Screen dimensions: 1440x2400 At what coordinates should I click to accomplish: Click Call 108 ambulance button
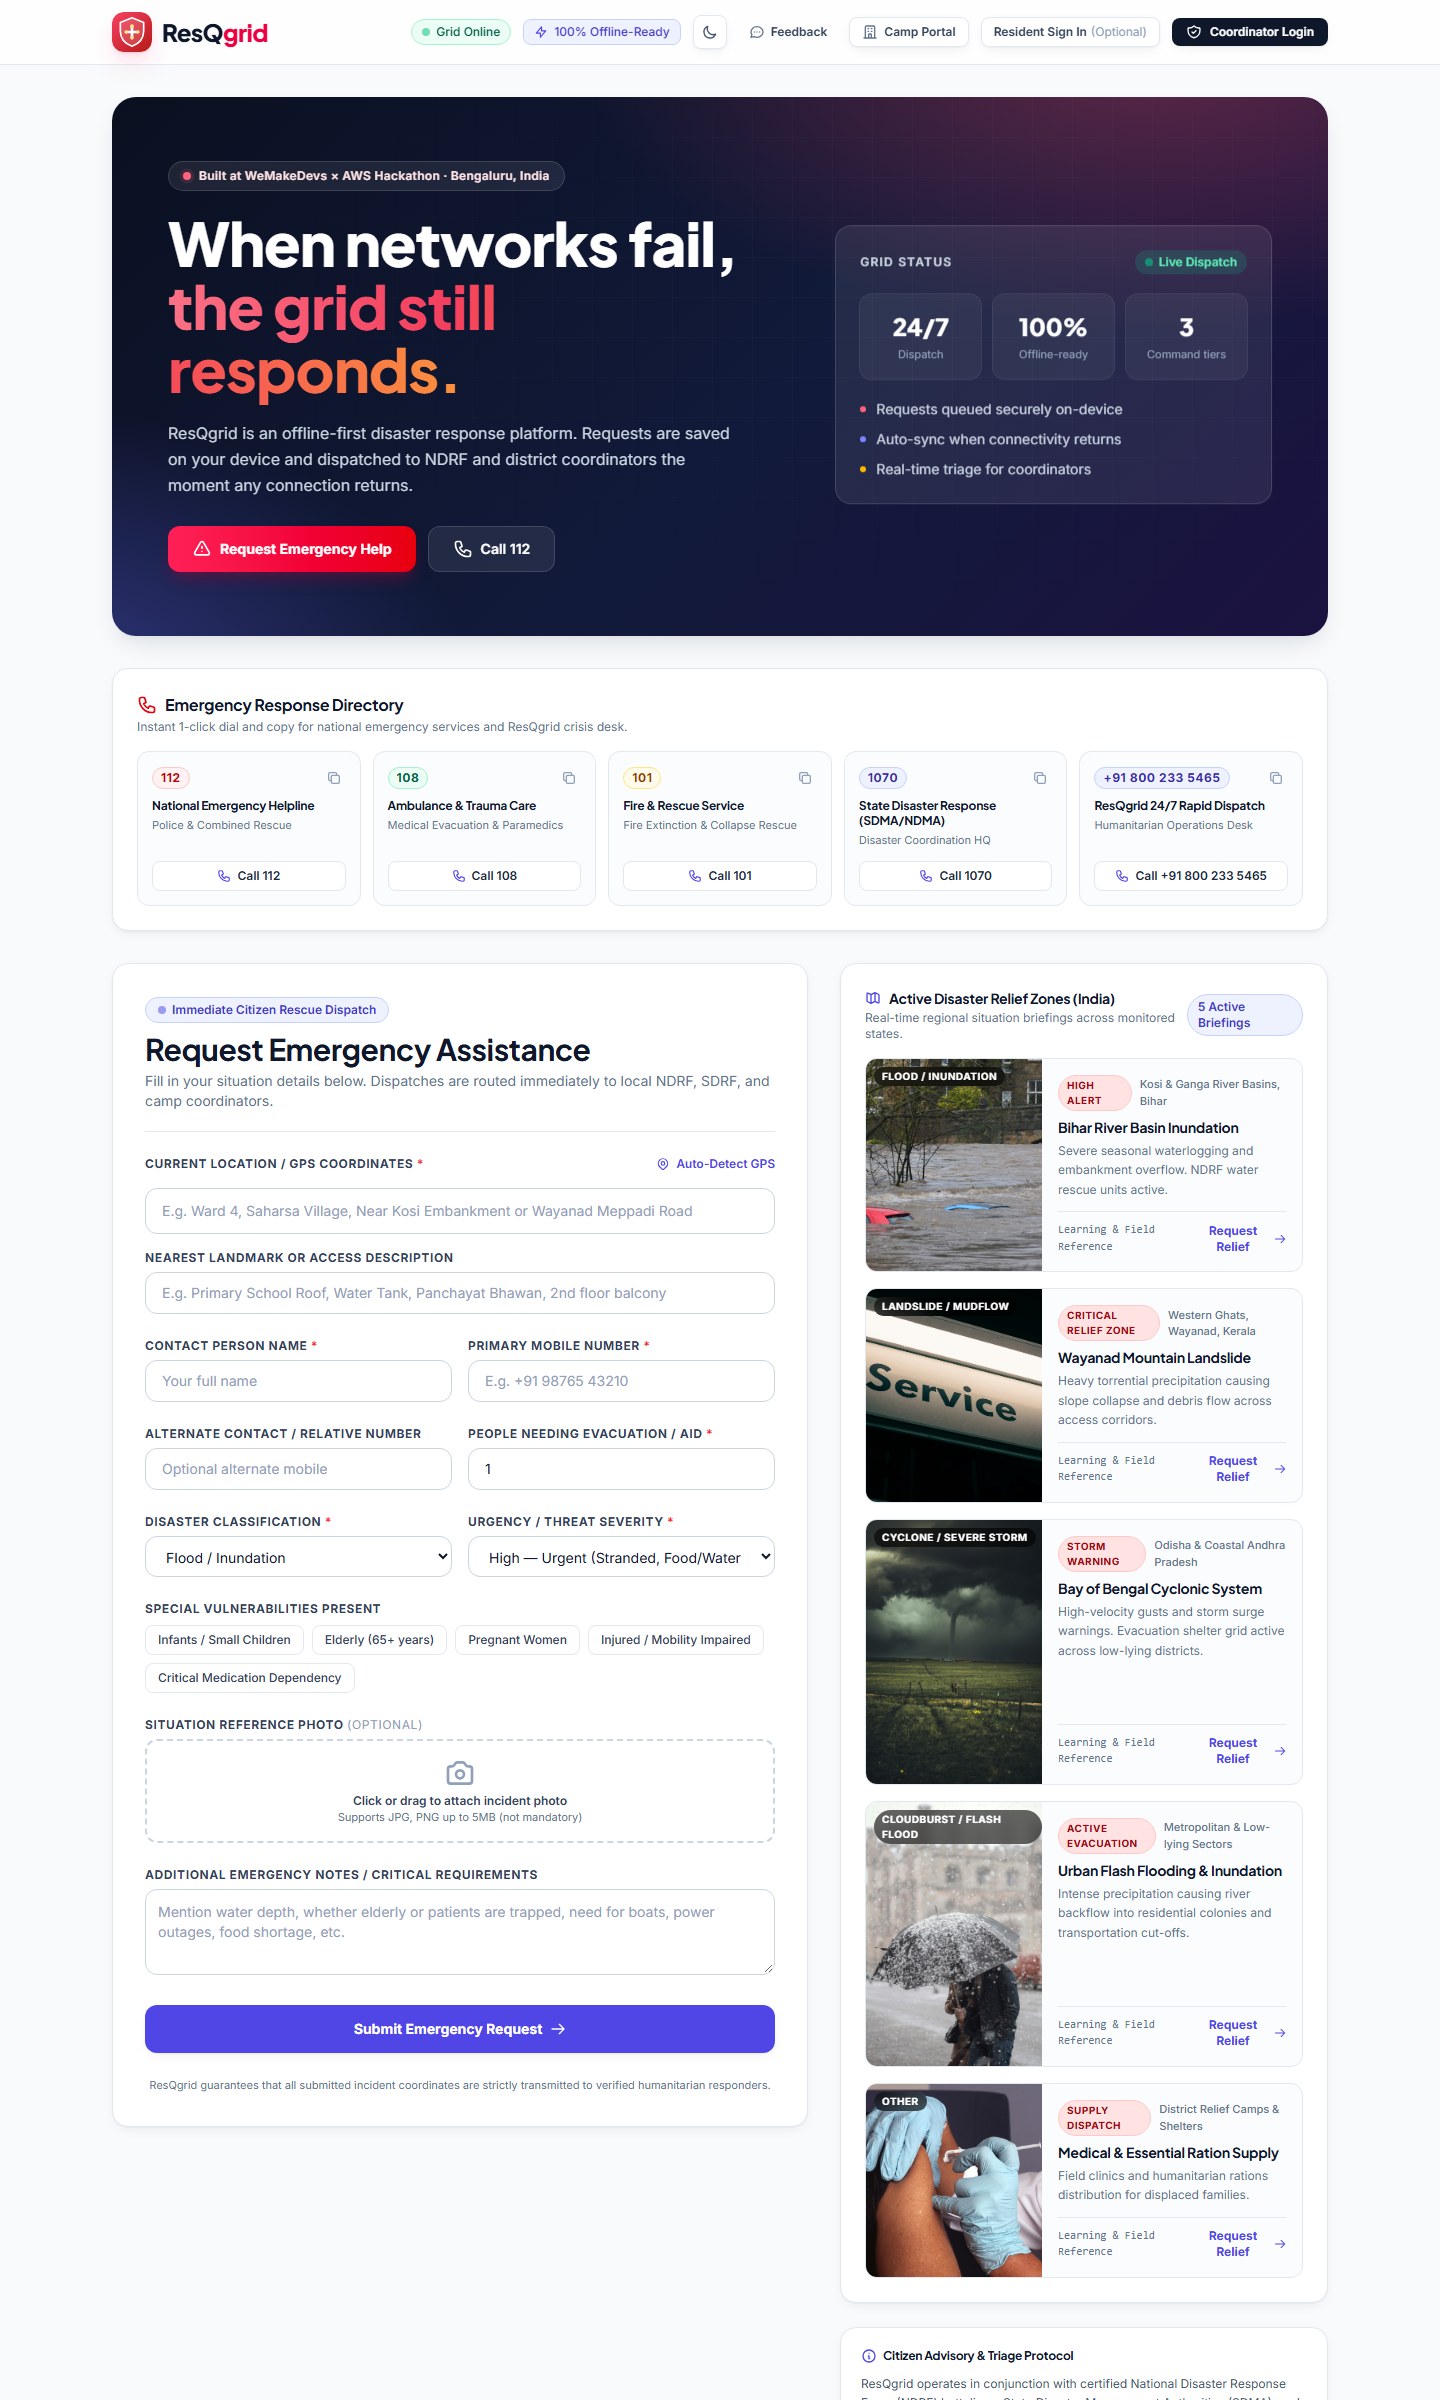point(484,876)
